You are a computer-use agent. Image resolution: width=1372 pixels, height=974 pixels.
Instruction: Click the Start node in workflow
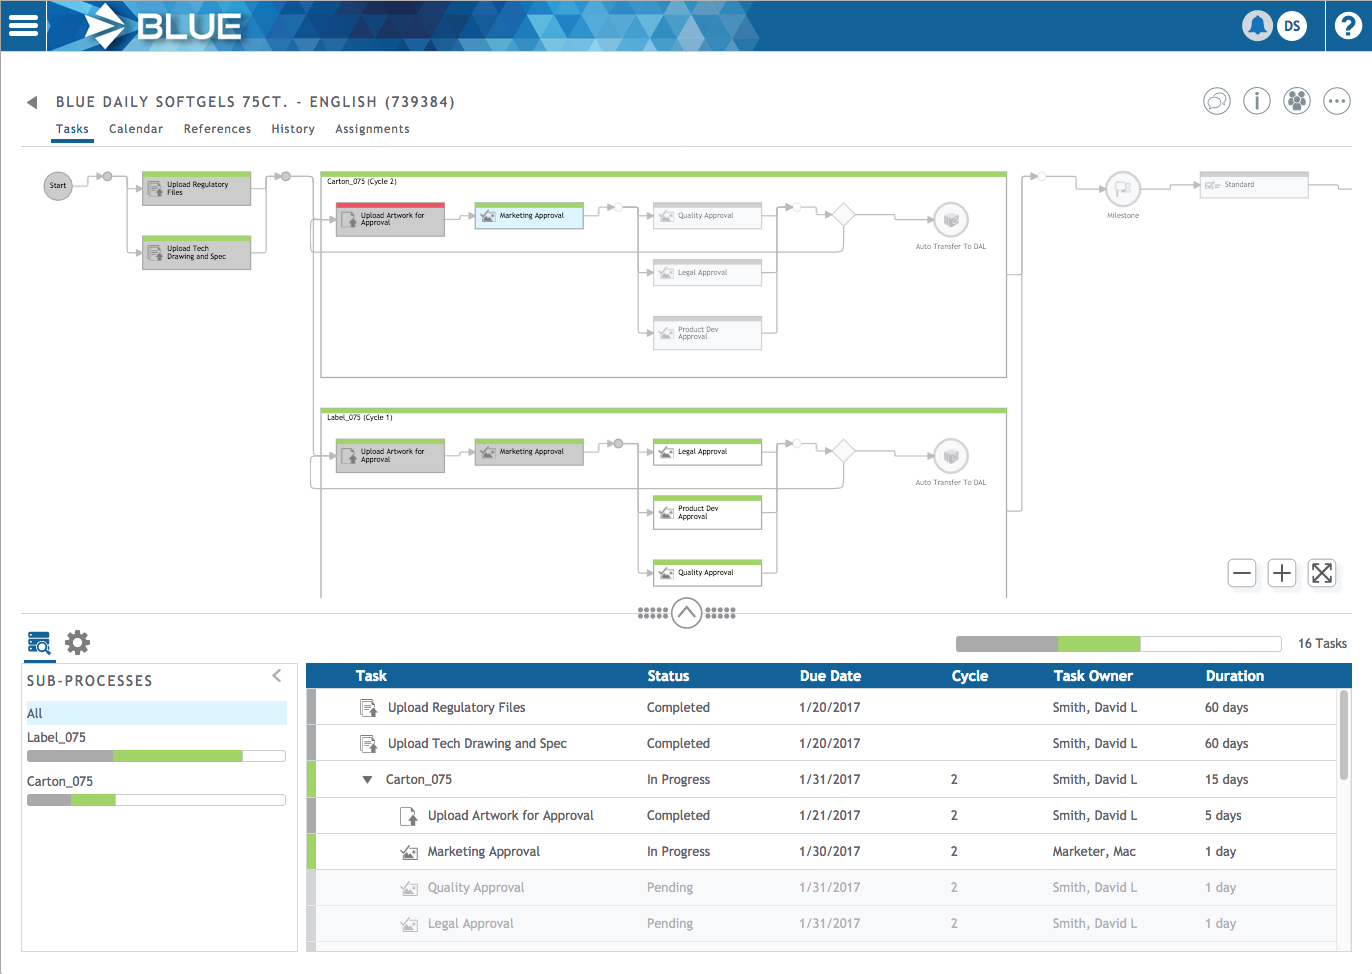[x=58, y=186]
